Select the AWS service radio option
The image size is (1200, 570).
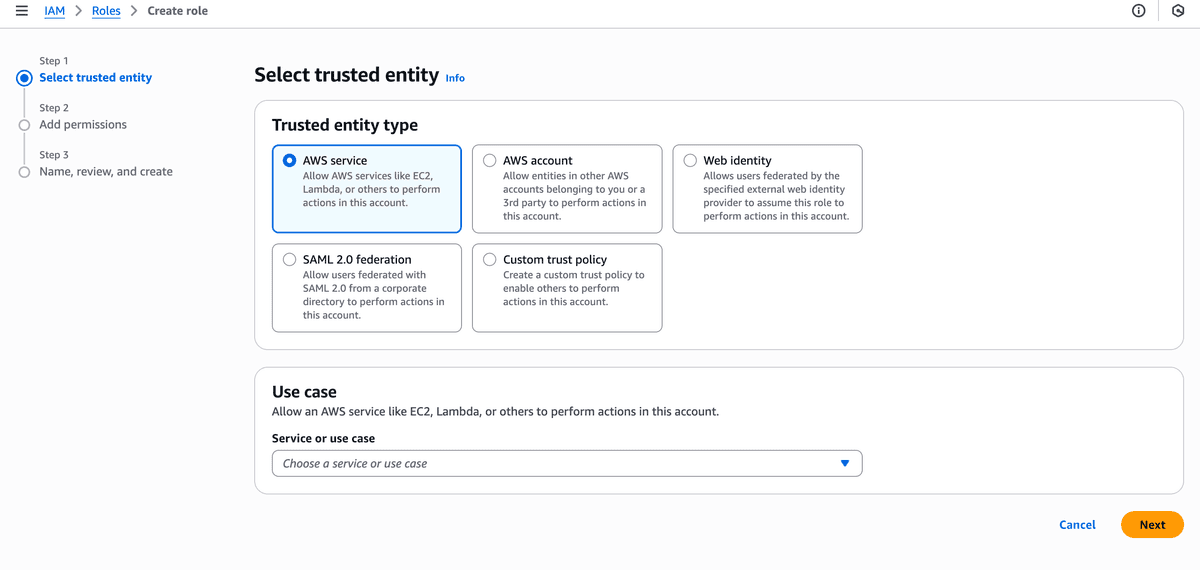[x=290, y=160]
